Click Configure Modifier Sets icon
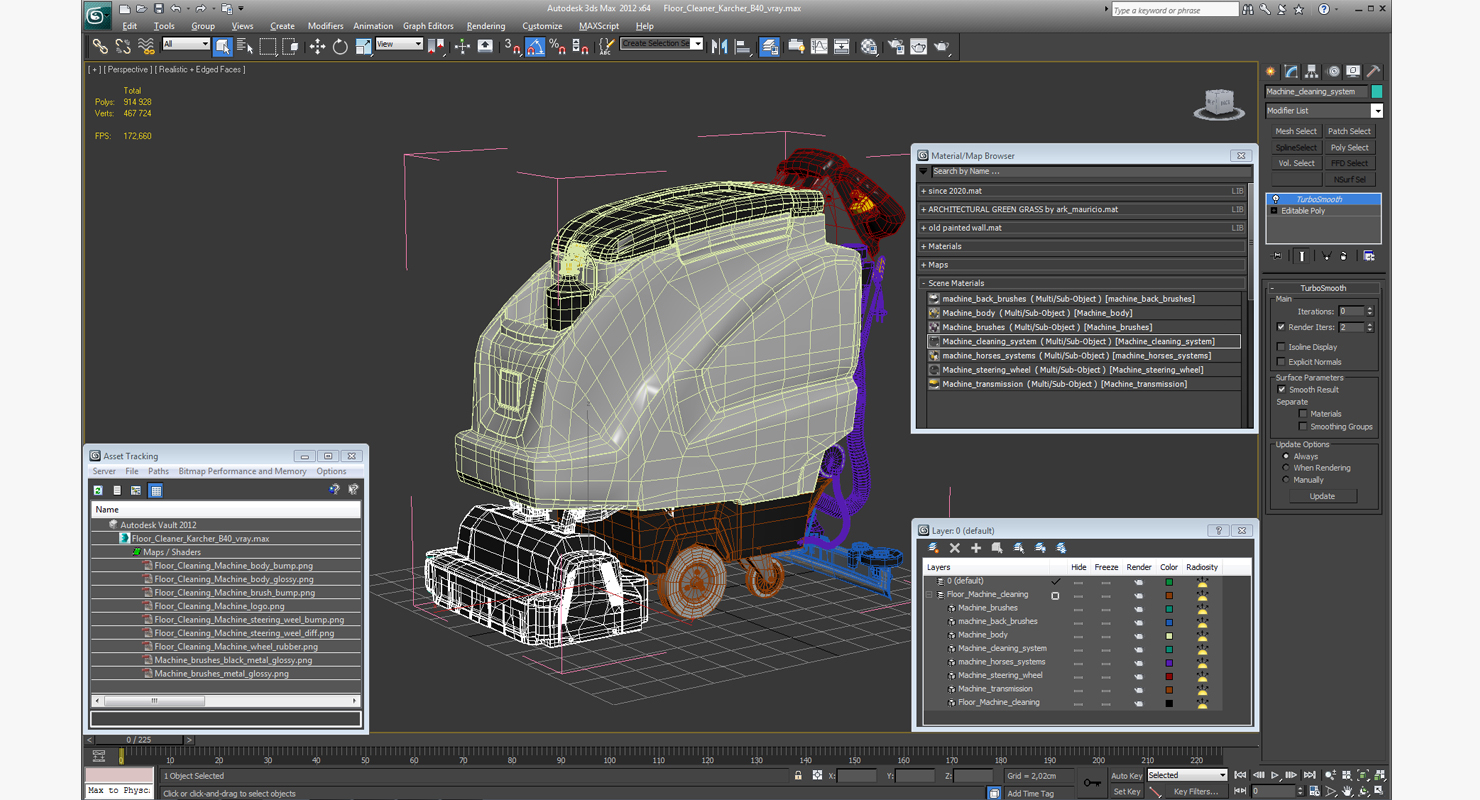This screenshot has width=1480, height=800. pyautogui.click(x=1369, y=256)
